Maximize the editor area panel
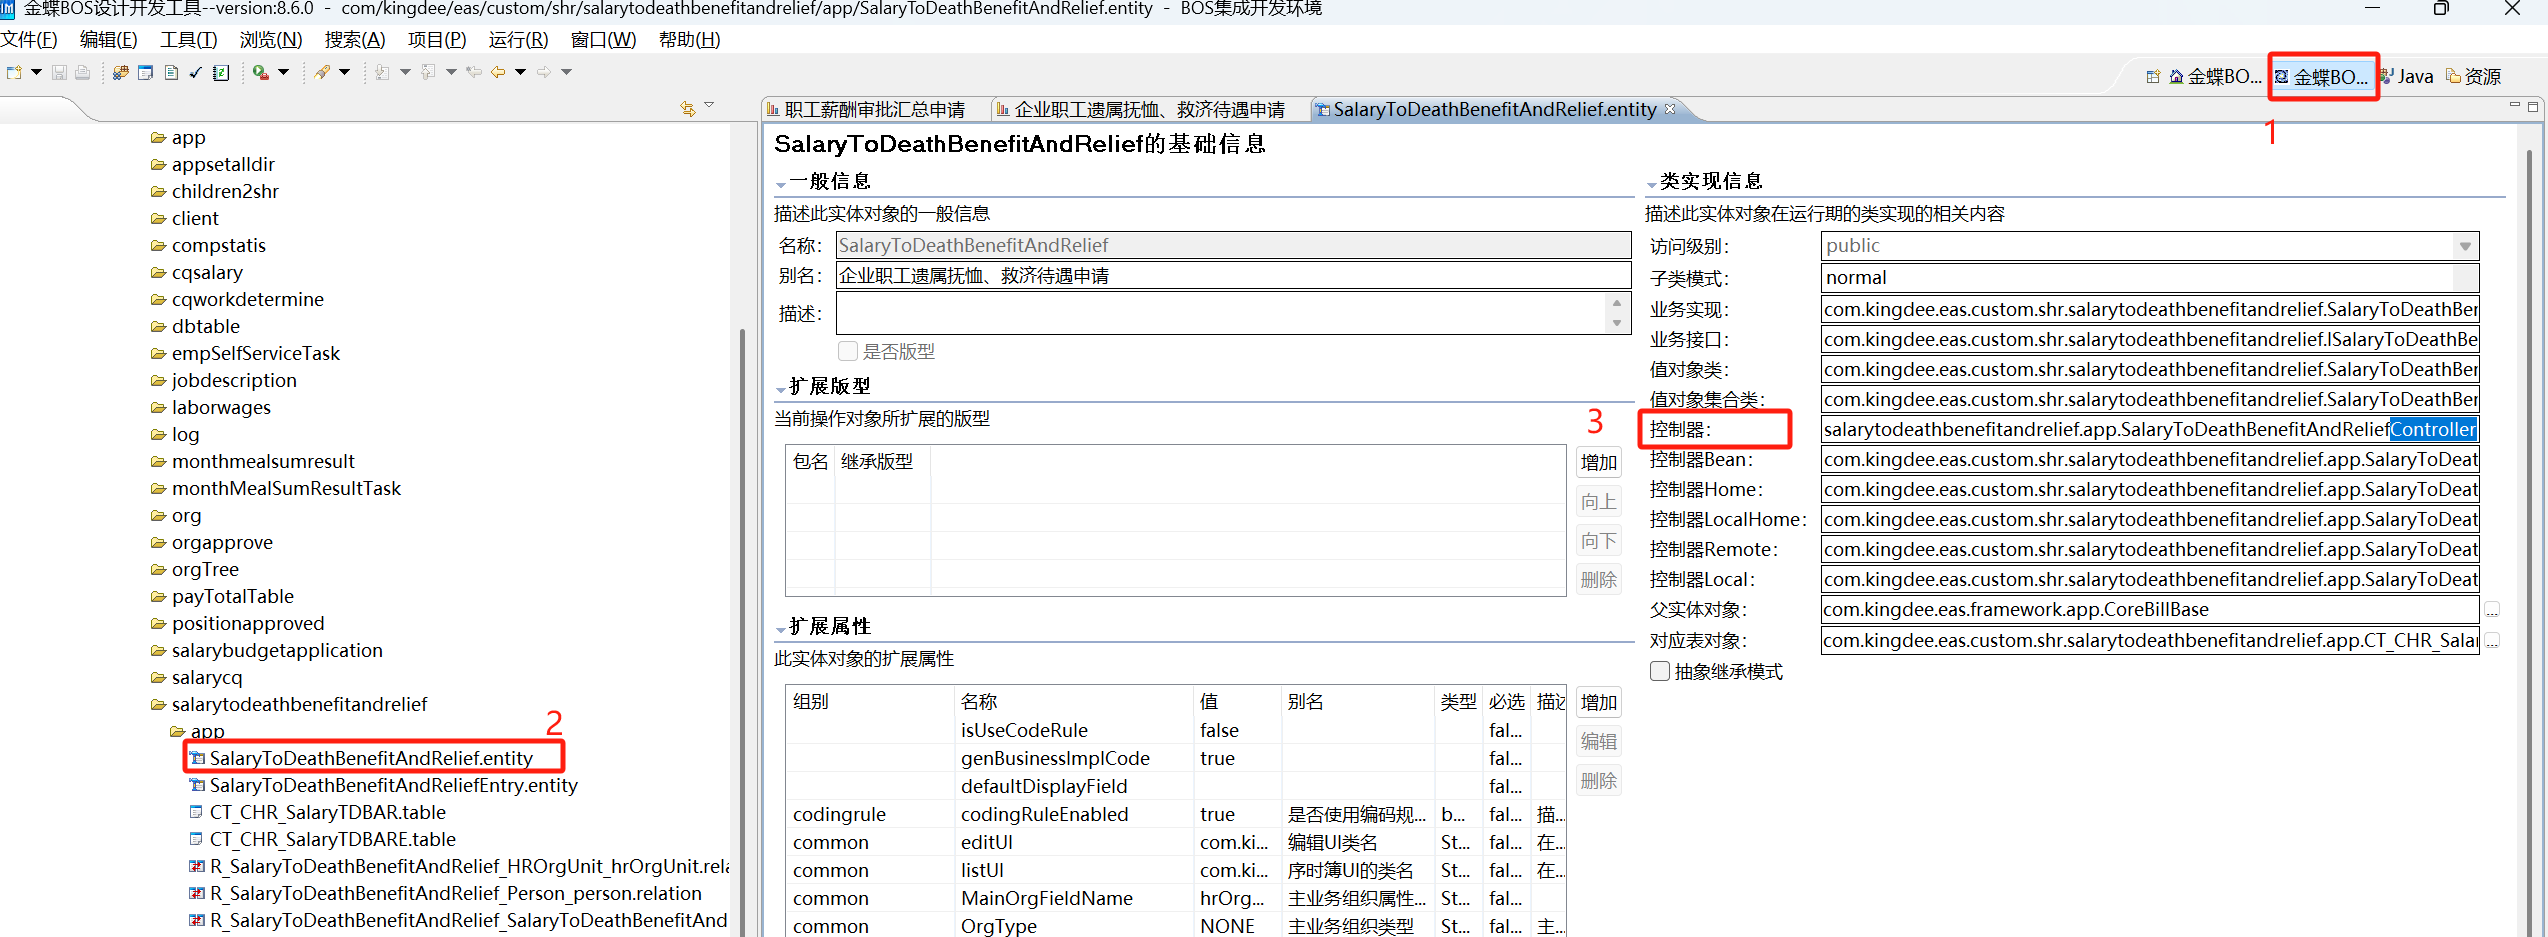The height and width of the screenshot is (937, 2548). 2534,105
